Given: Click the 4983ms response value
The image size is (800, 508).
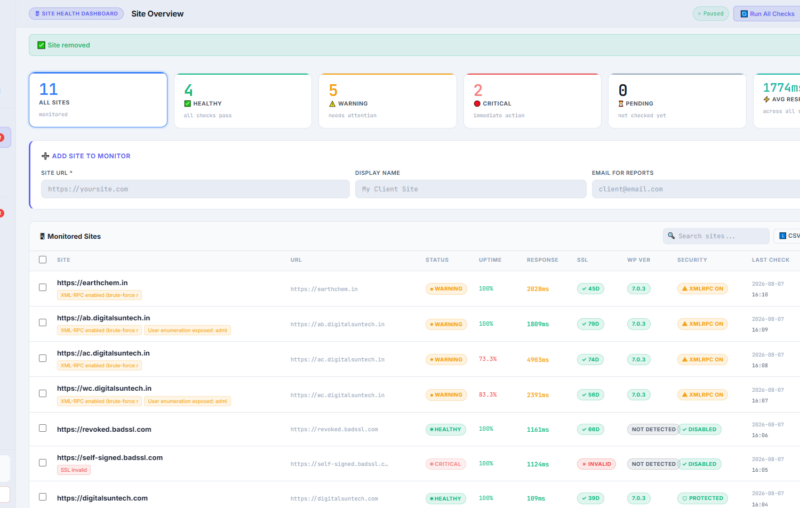Looking at the screenshot, I should (x=538, y=360).
